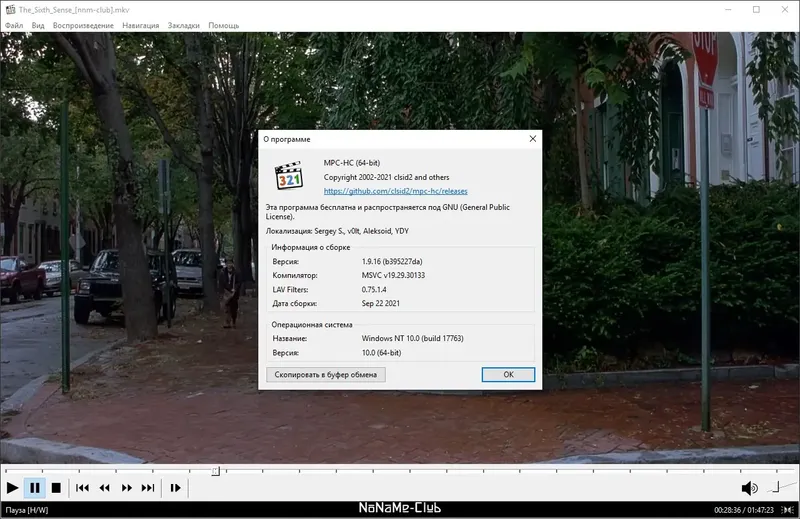Mute audio via the speaker icon
The width and height of the screenshot is (800, 519).
tap(749, 488)
